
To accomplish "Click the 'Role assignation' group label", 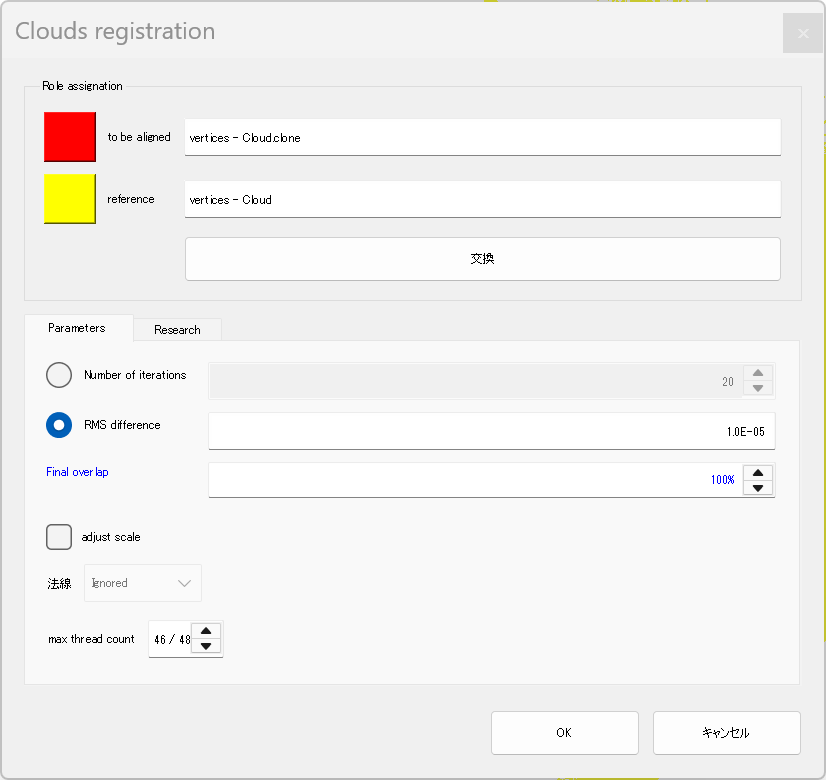I will tap(82, 86).
